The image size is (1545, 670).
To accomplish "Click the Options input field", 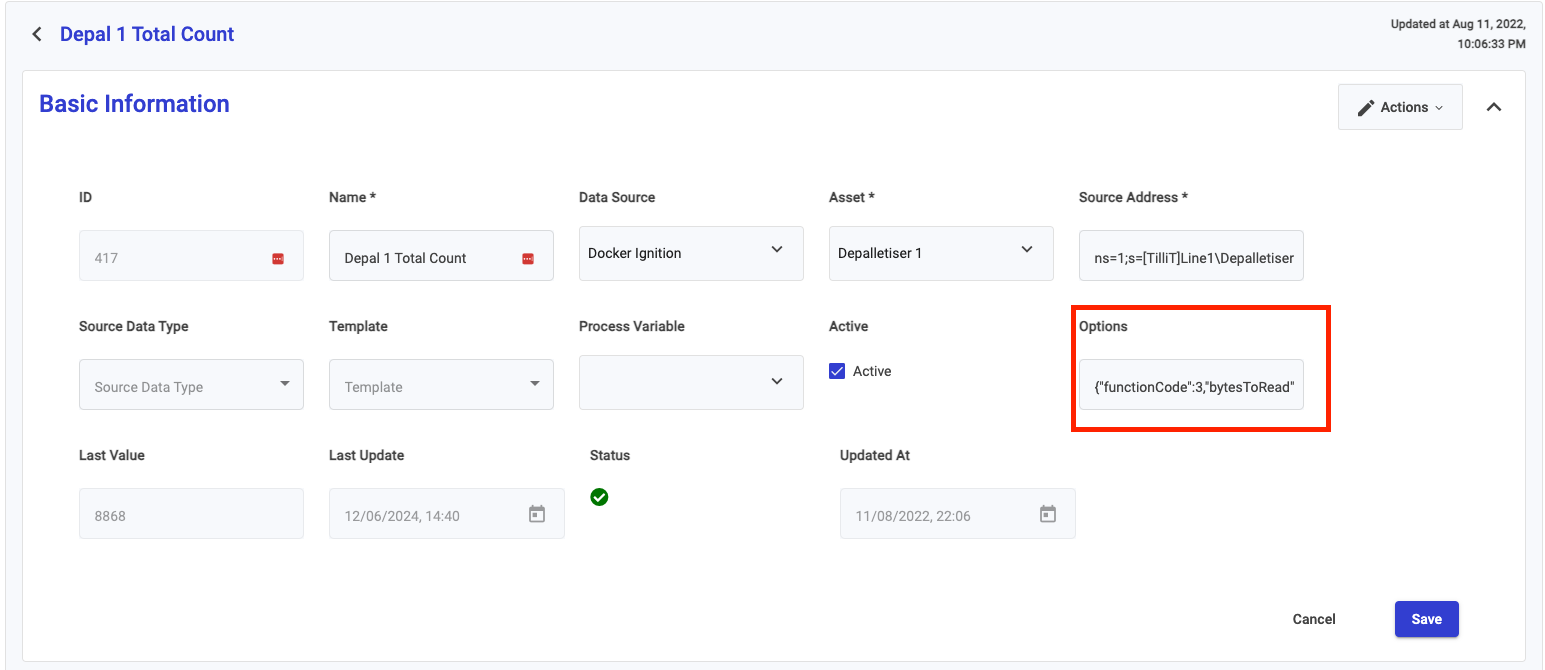I will [x=1191, y=386].
